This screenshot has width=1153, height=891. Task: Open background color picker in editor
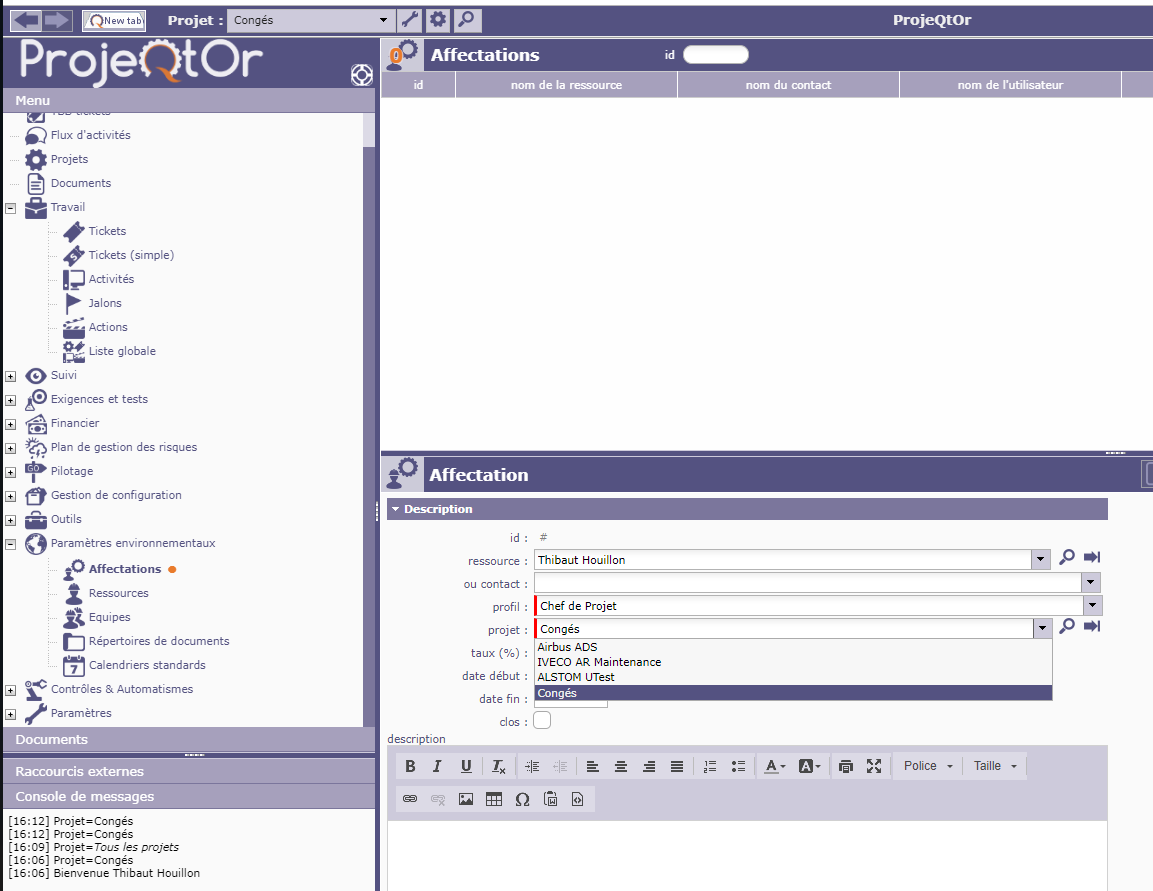[x=809, y=766]
